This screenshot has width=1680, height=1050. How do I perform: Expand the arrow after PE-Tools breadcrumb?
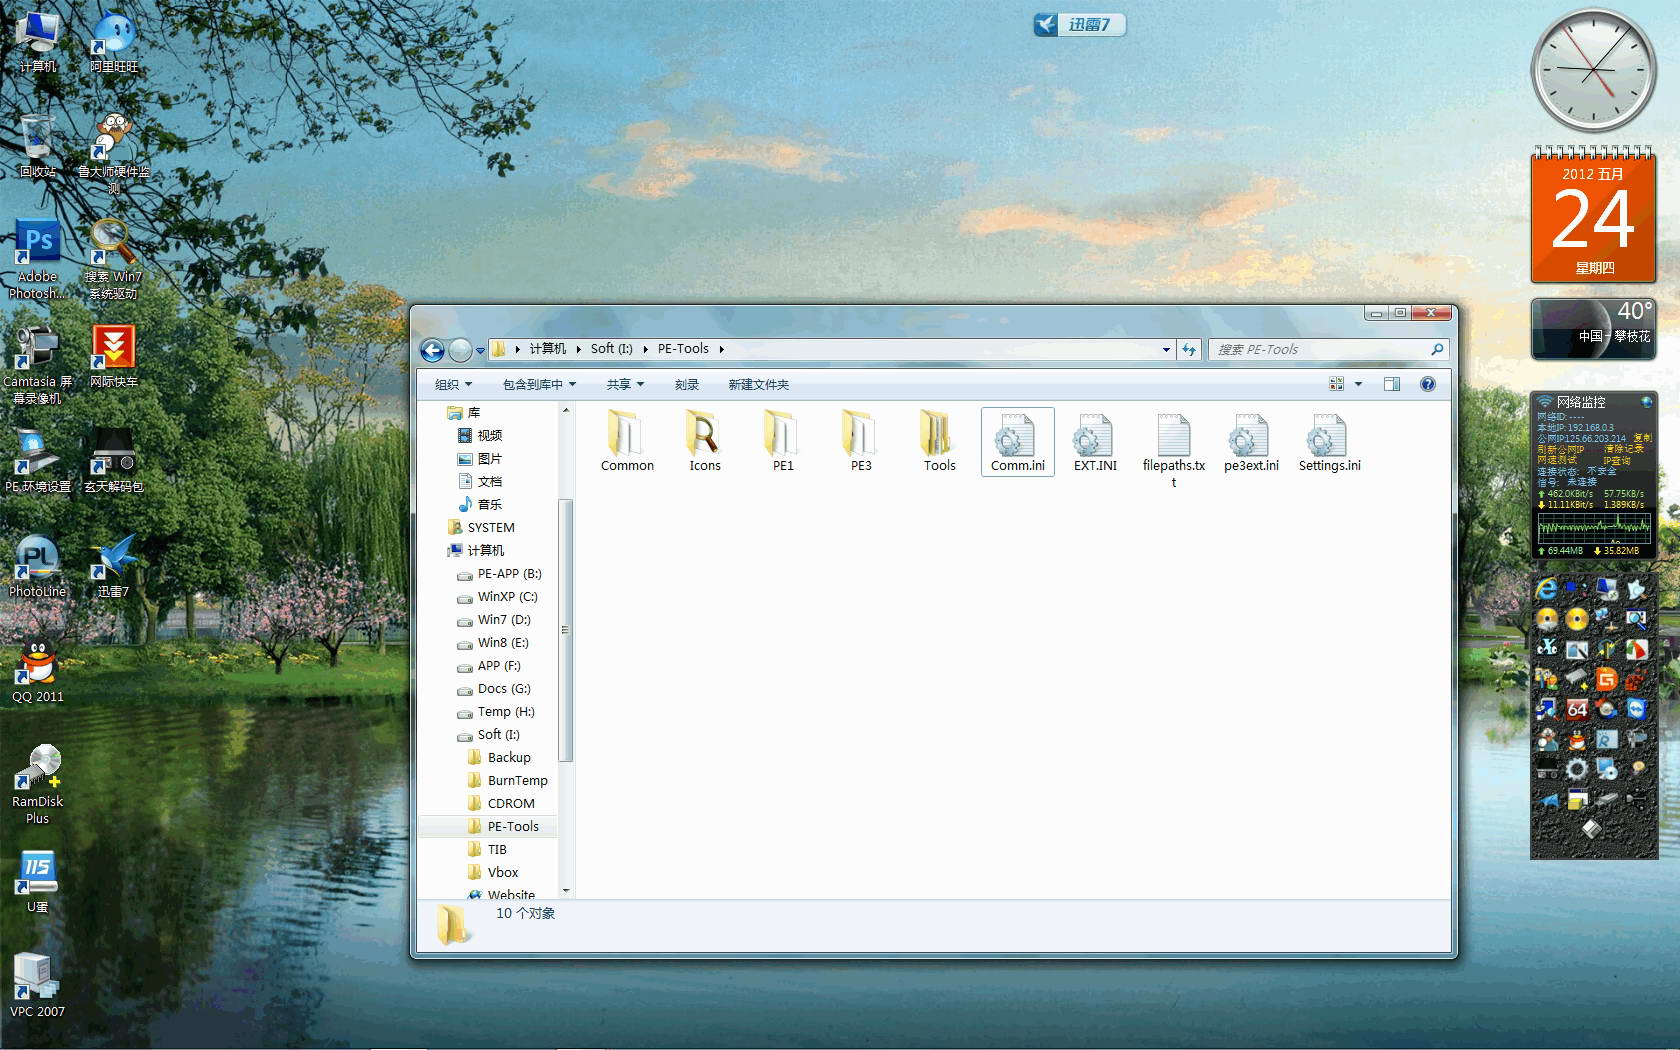721,349
